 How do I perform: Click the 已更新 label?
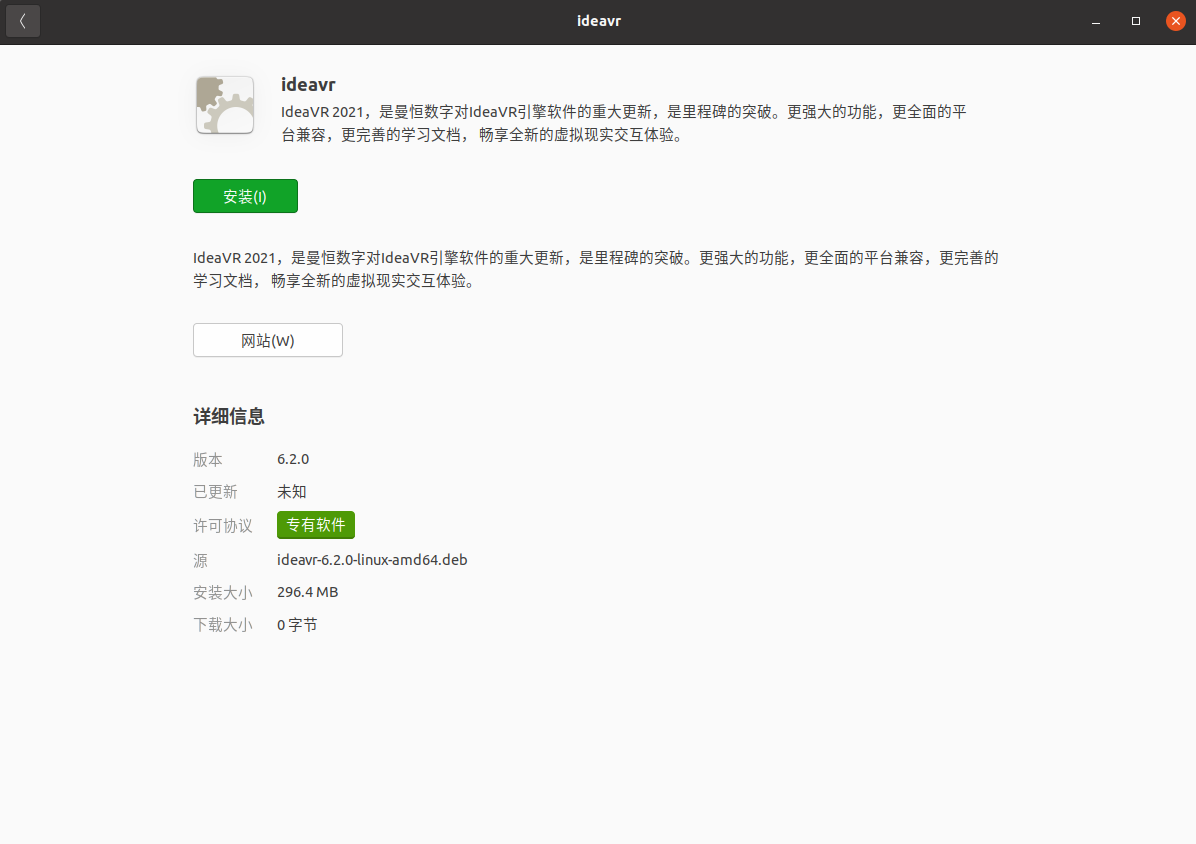tap(215, 492)
